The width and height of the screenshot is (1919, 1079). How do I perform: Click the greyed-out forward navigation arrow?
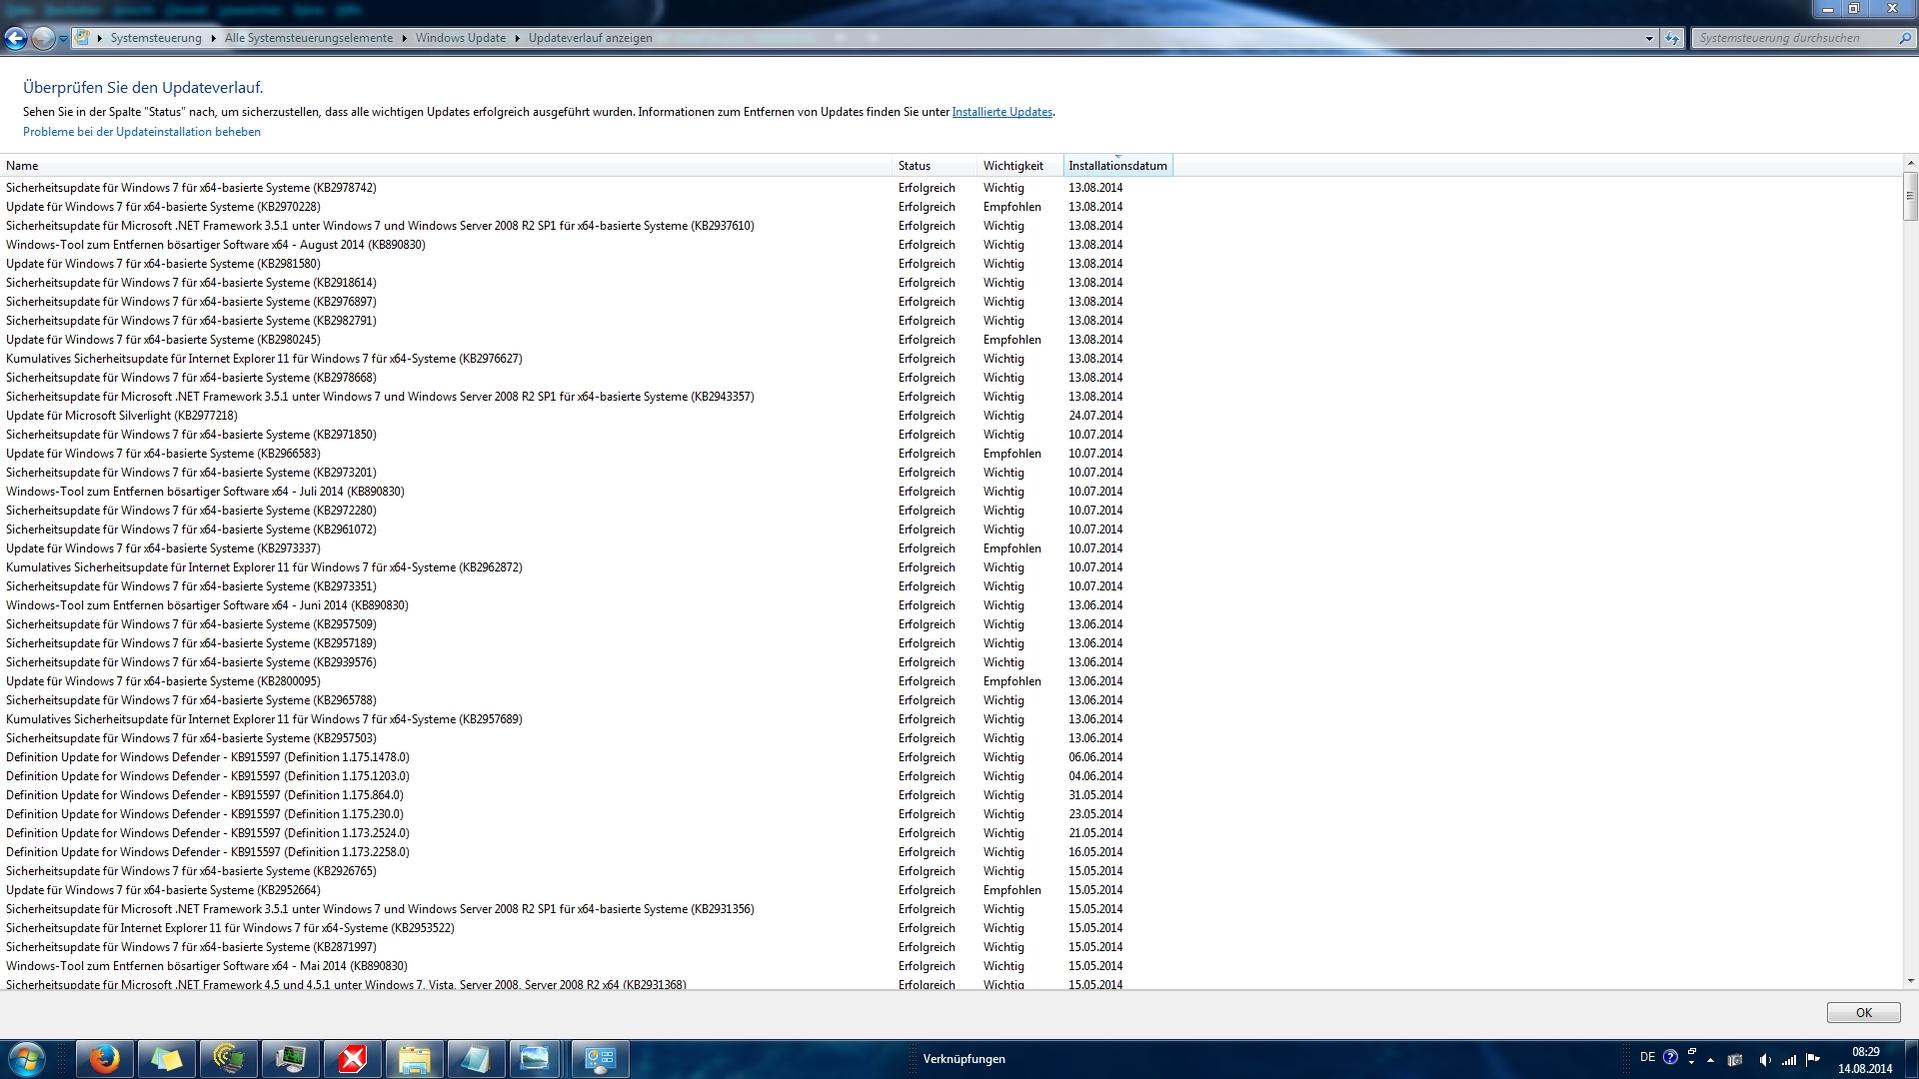43,38
